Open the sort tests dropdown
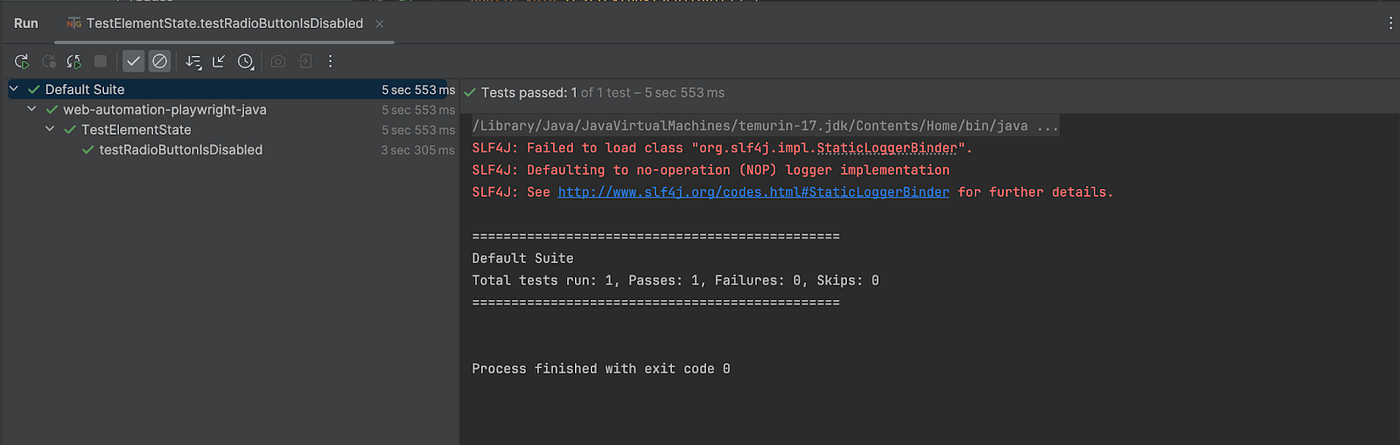The width and height of the screenshot is (1400, 445). click(x=193, y=62)
